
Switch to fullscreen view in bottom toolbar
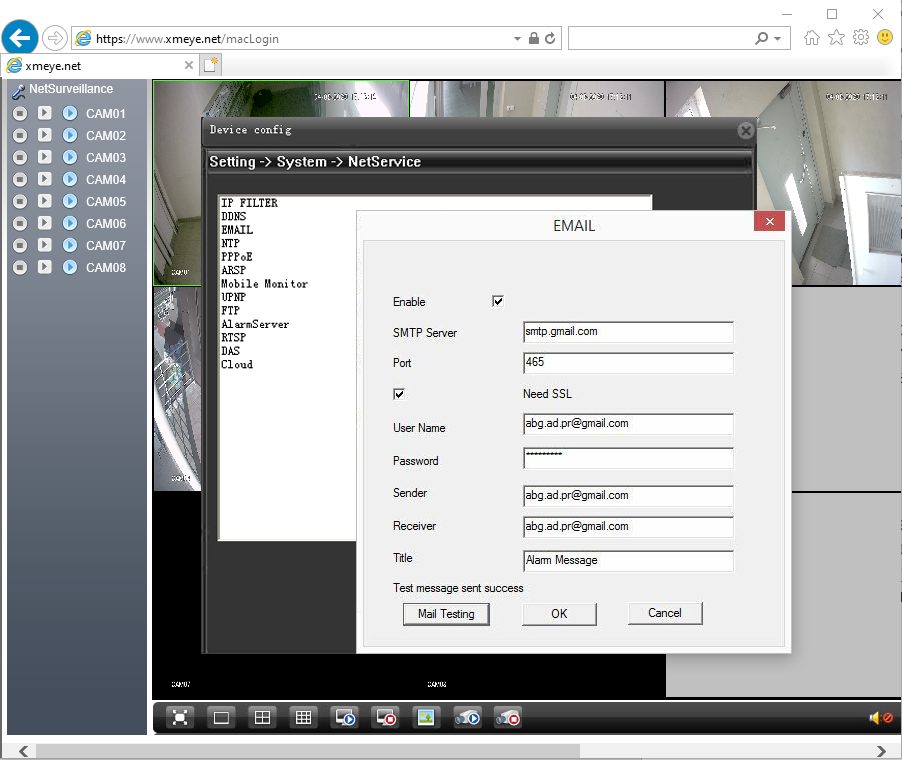click(180, 717)
